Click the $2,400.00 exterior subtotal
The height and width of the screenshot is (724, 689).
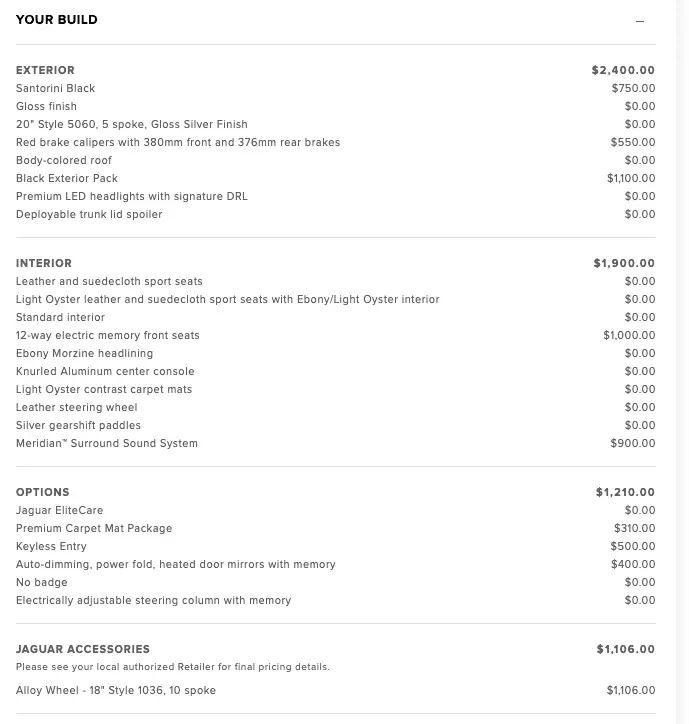coord(623,70)
